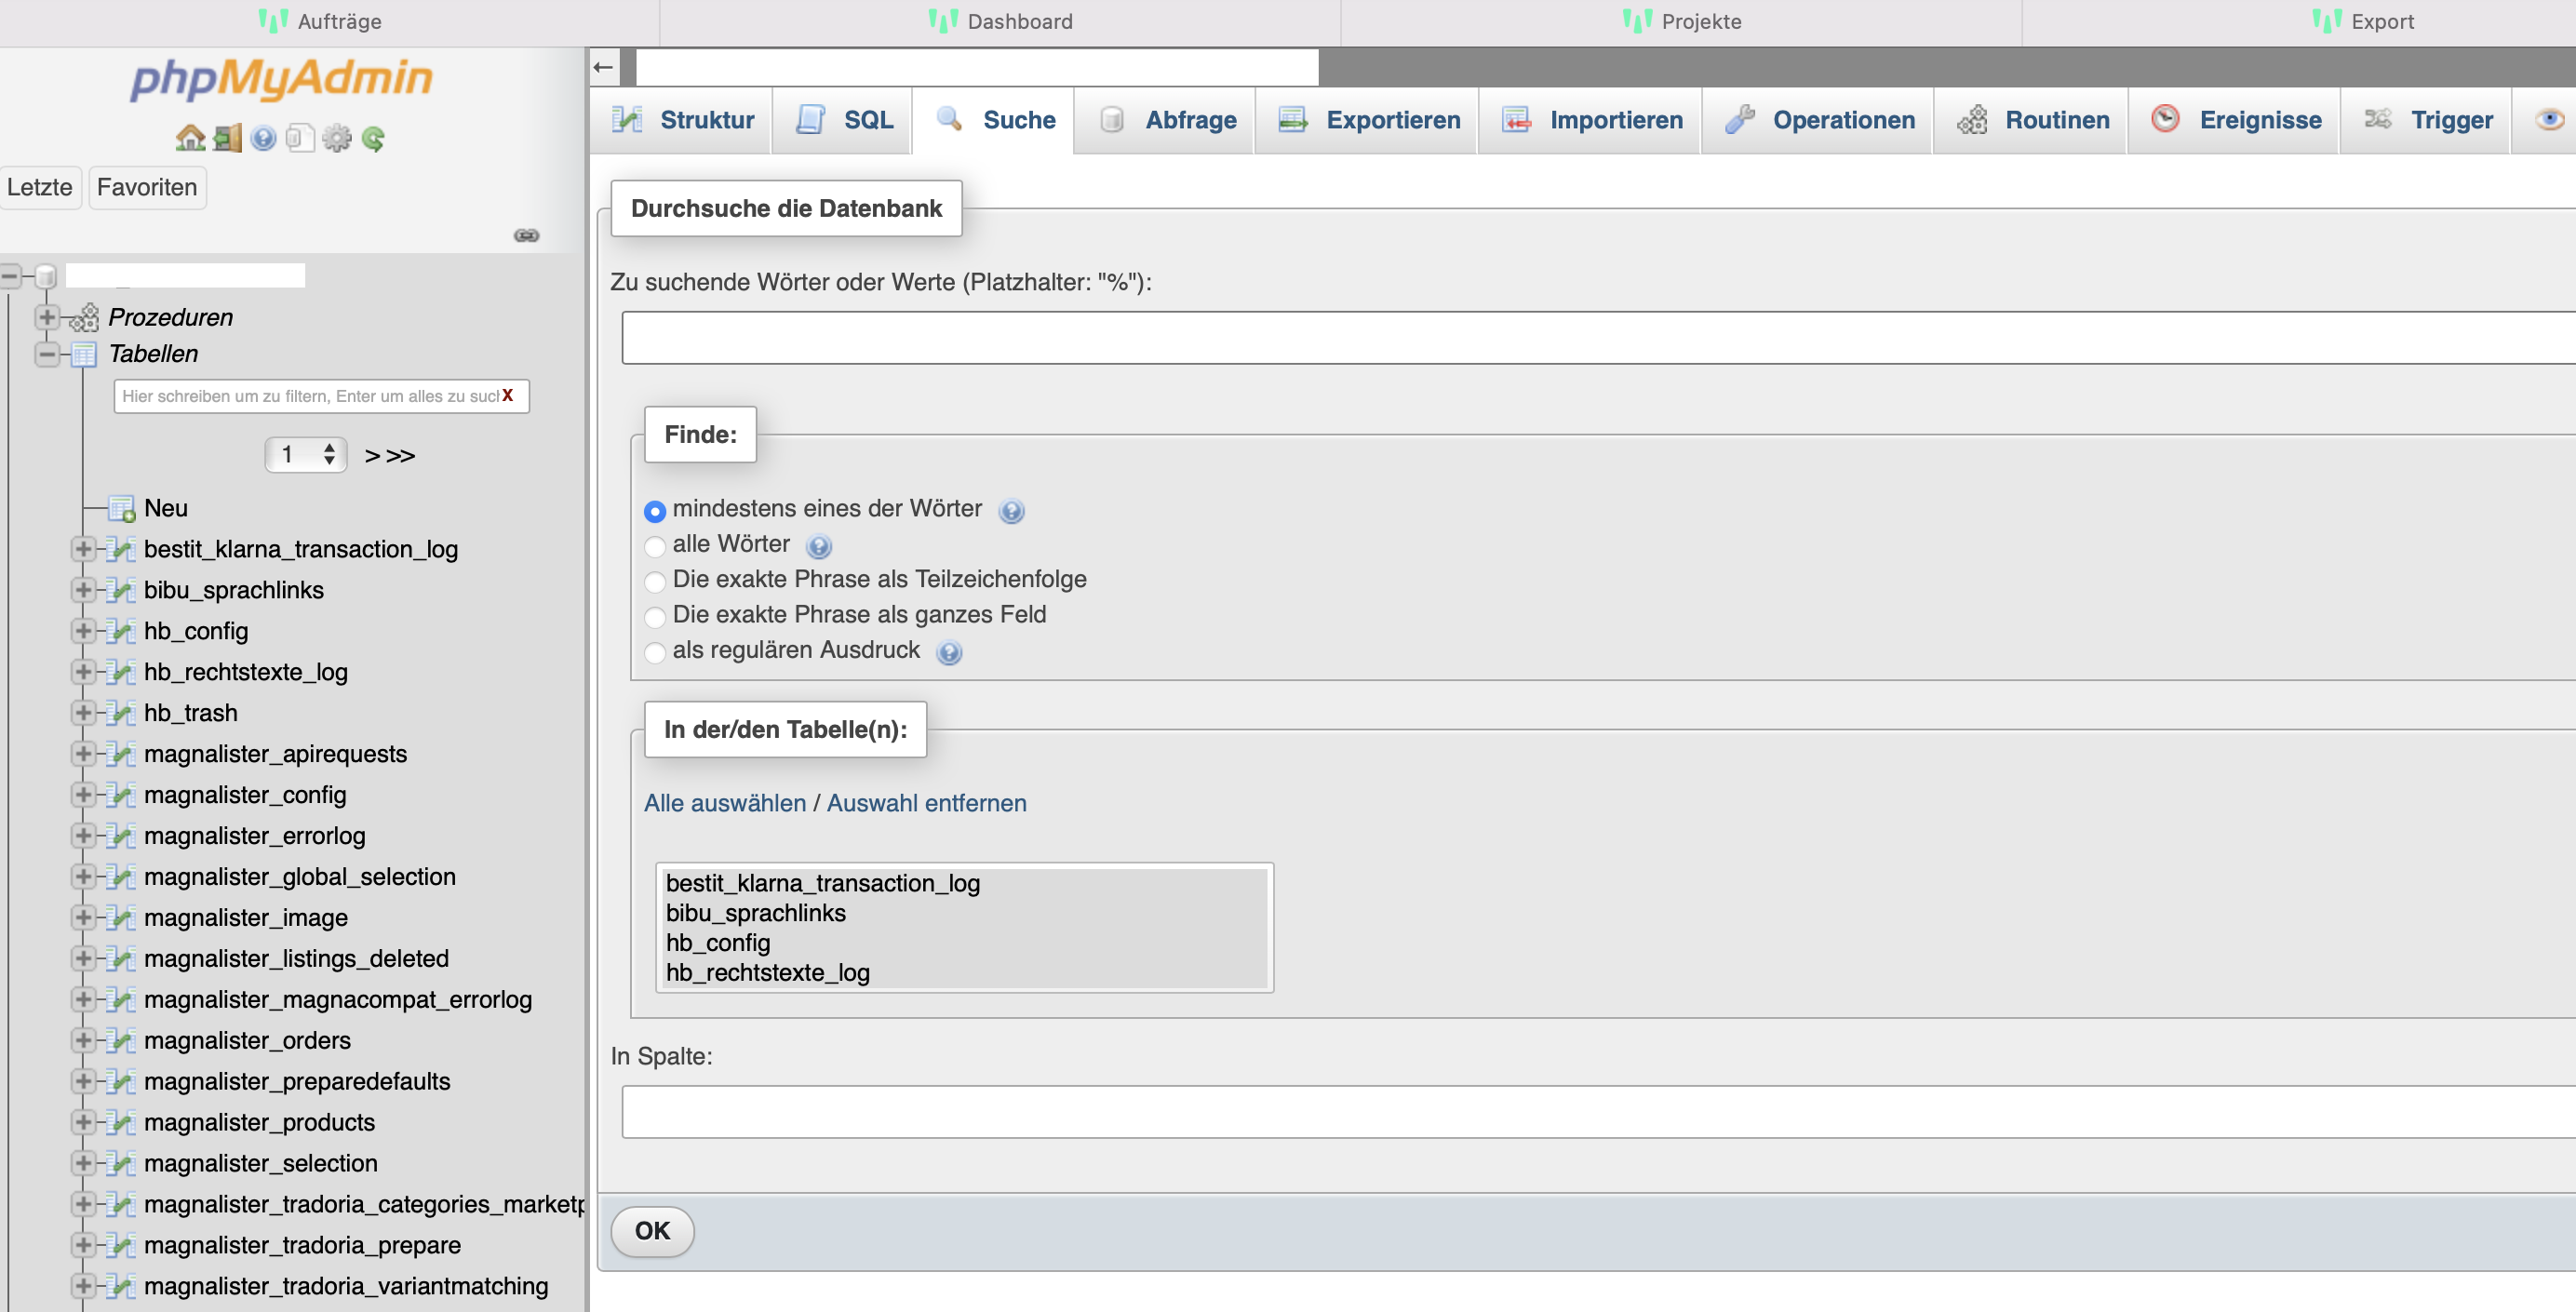
Task: Open the Routinen tab
Action: pos(2032,120)
